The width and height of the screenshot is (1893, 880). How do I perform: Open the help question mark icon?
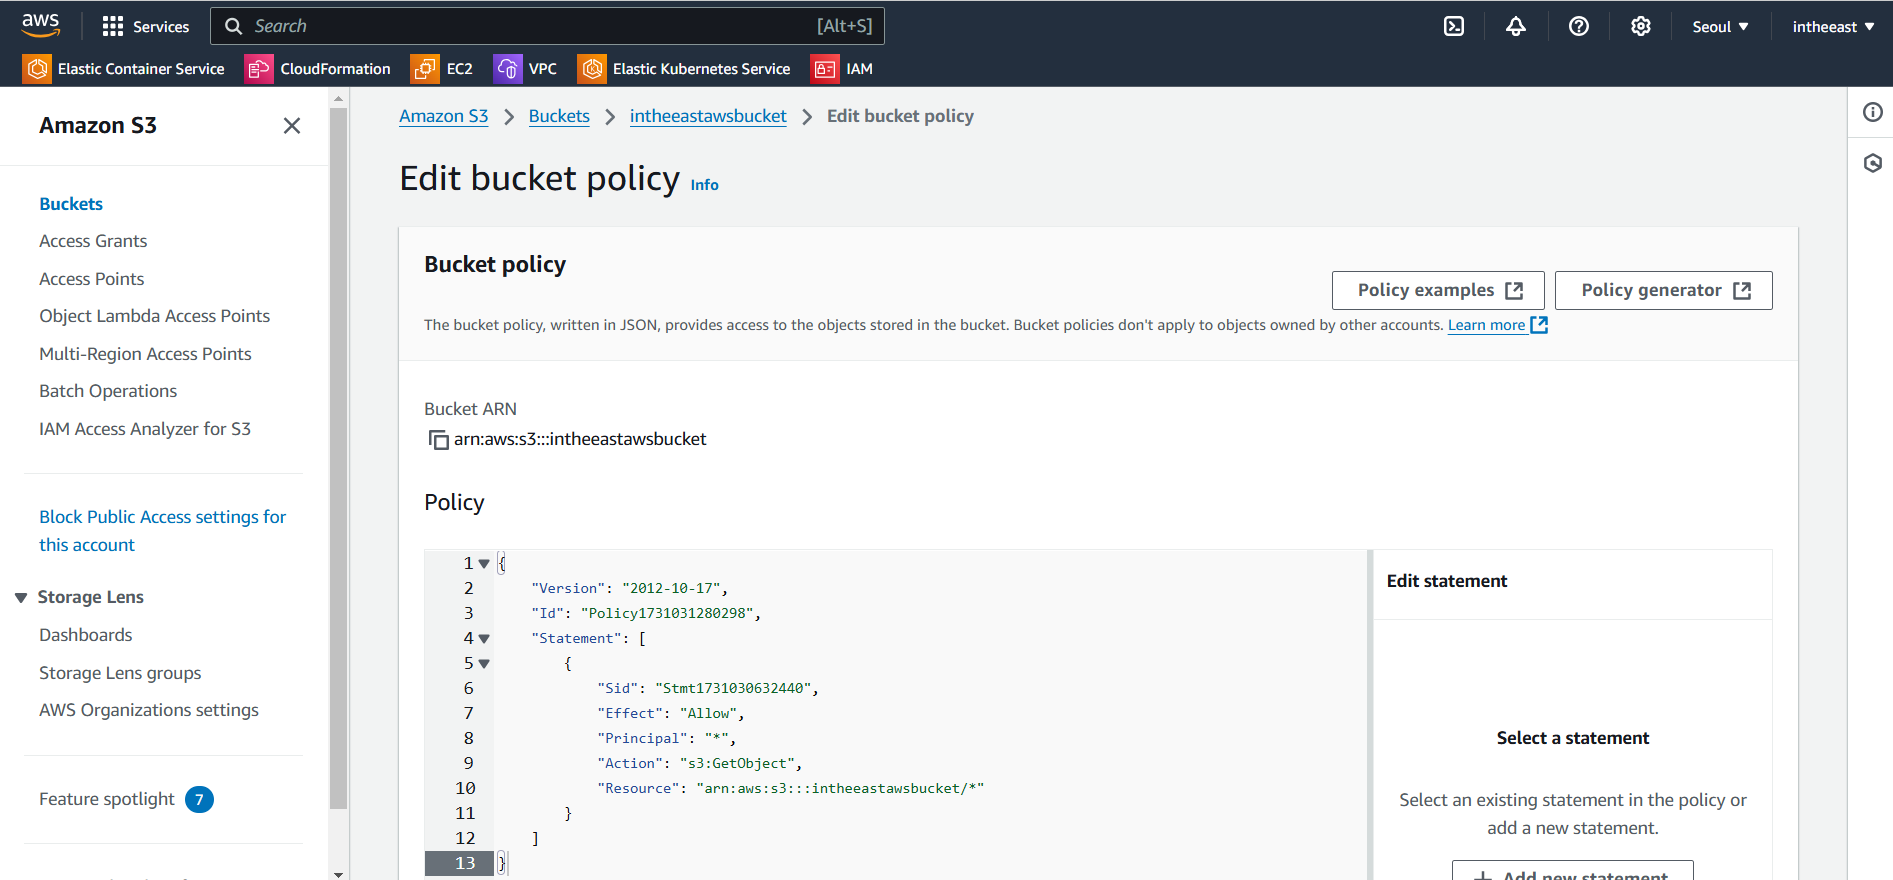click(x=1579, y=27)
